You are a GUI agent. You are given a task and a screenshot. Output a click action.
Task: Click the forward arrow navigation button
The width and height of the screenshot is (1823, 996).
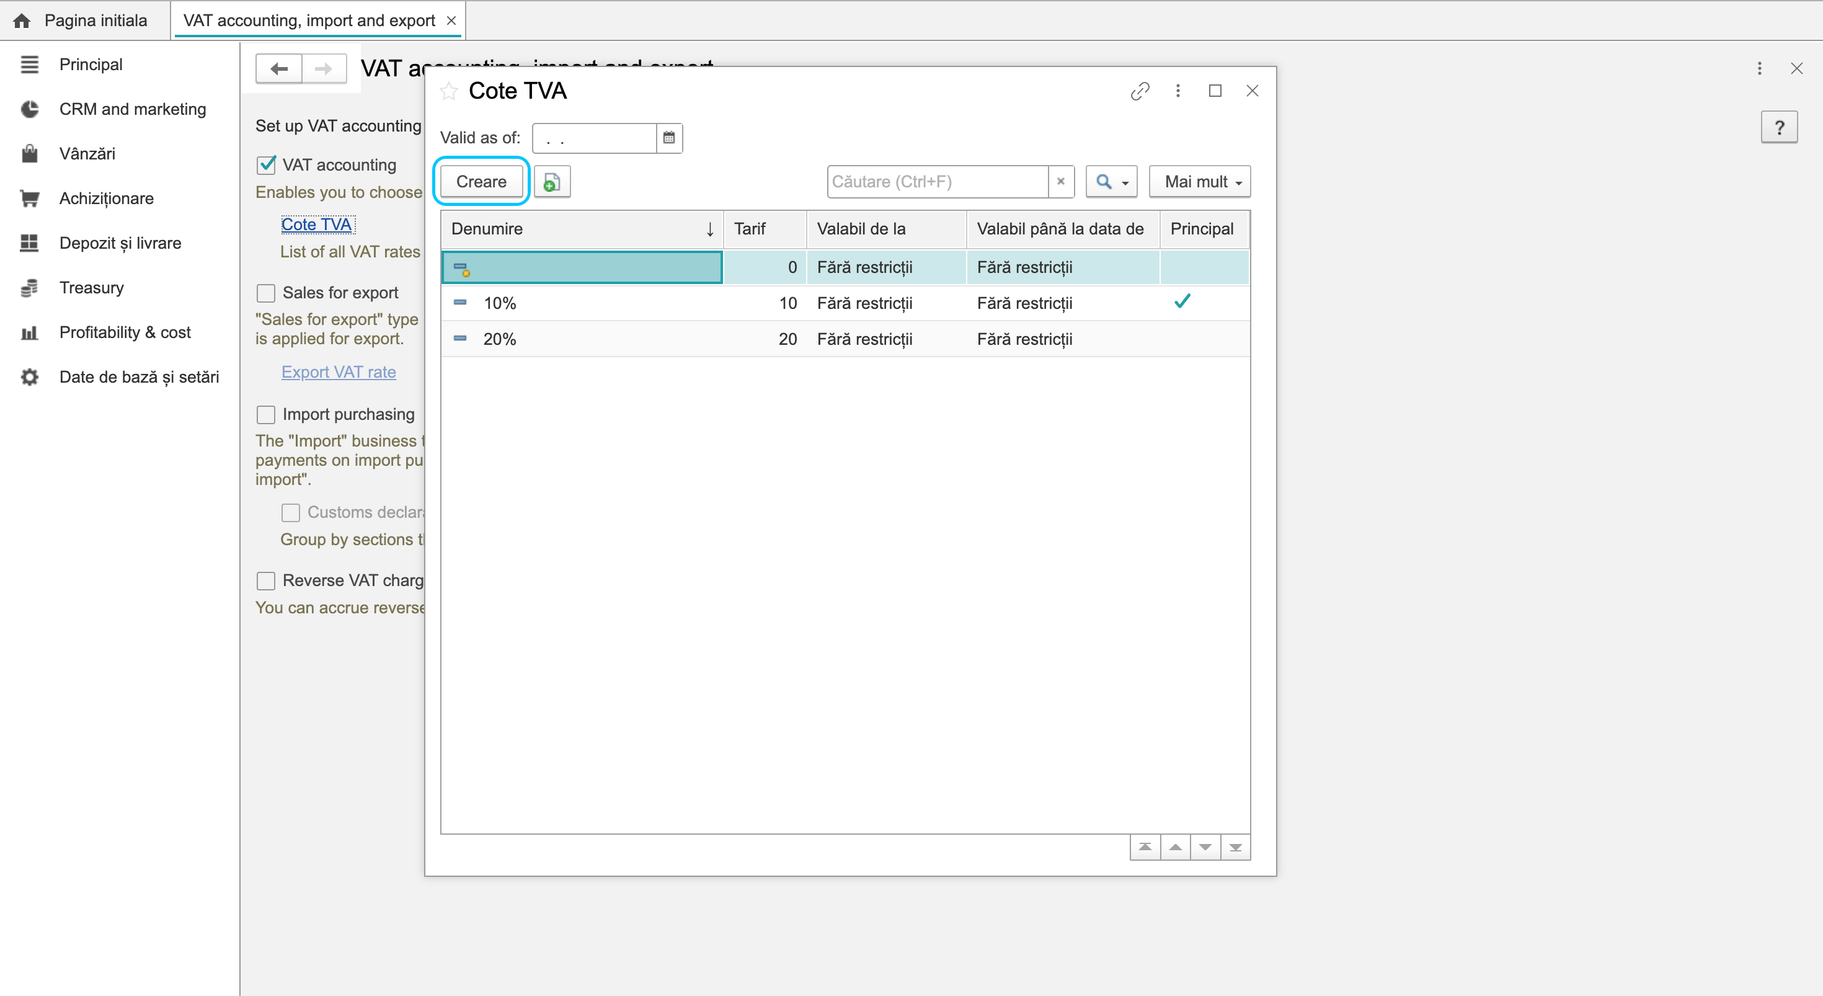point(324,68)
